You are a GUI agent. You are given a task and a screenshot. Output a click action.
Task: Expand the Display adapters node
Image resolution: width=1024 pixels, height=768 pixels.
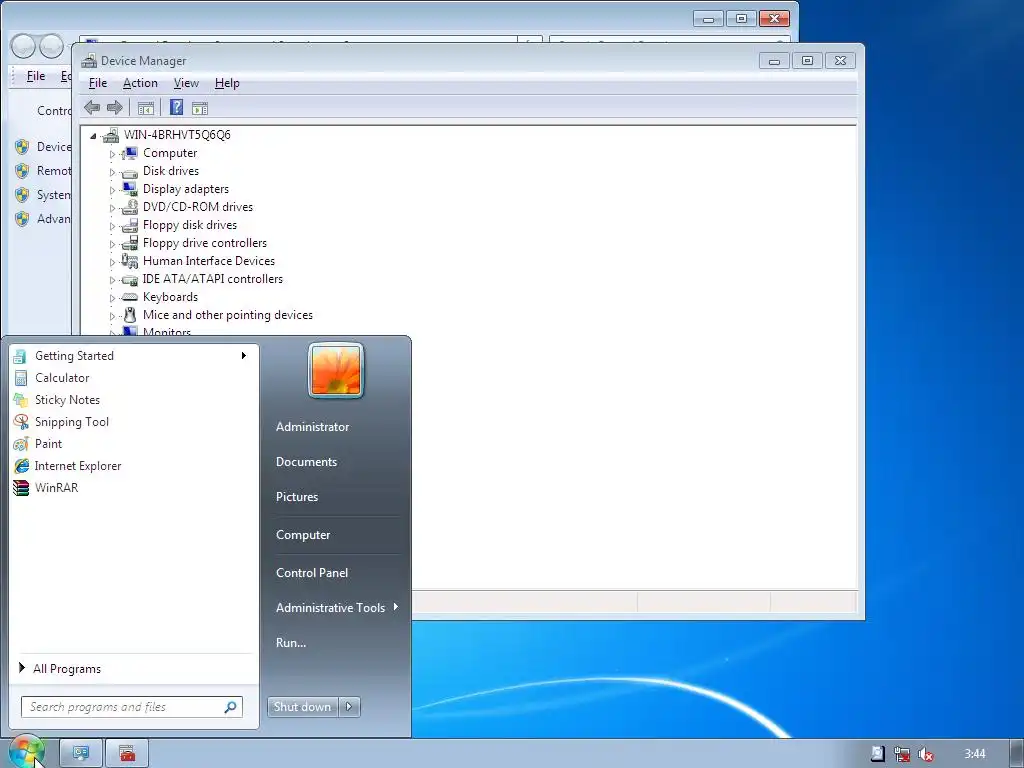click(x=112, y=190)
